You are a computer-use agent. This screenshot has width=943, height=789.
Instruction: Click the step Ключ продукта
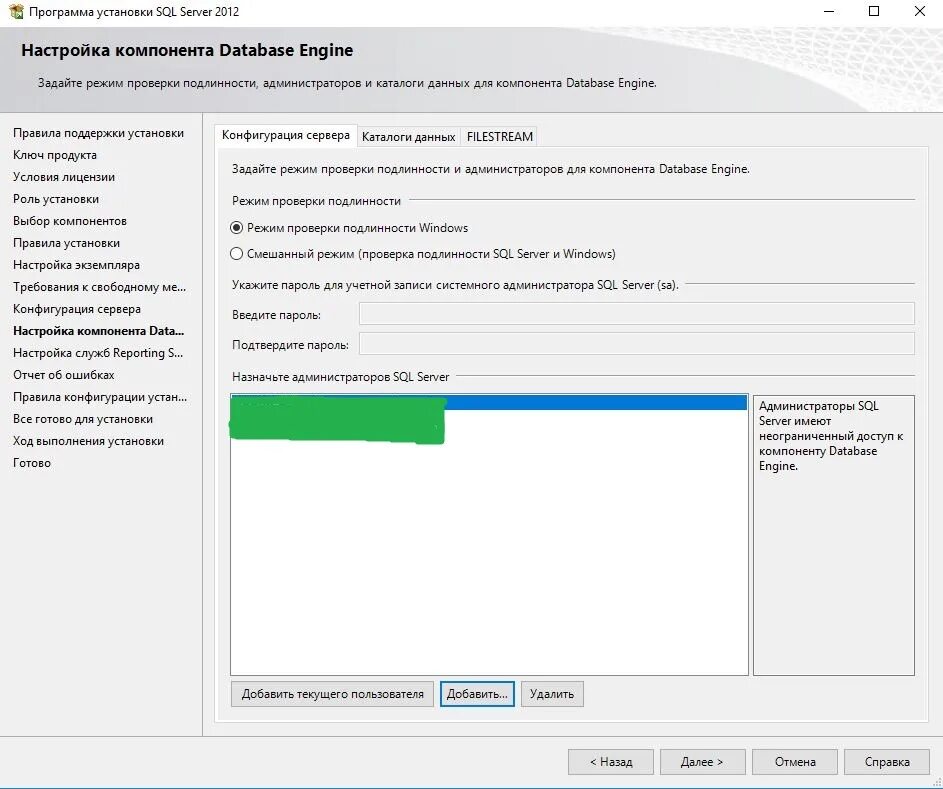coord(55,155)
